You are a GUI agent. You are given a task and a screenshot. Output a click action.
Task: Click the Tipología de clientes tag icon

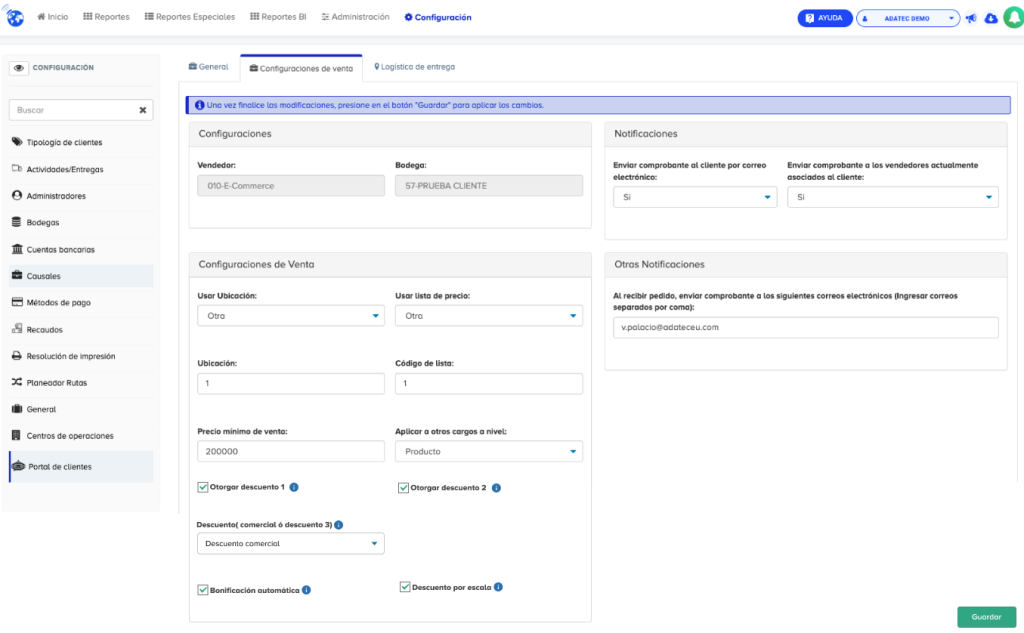[17, 142]
